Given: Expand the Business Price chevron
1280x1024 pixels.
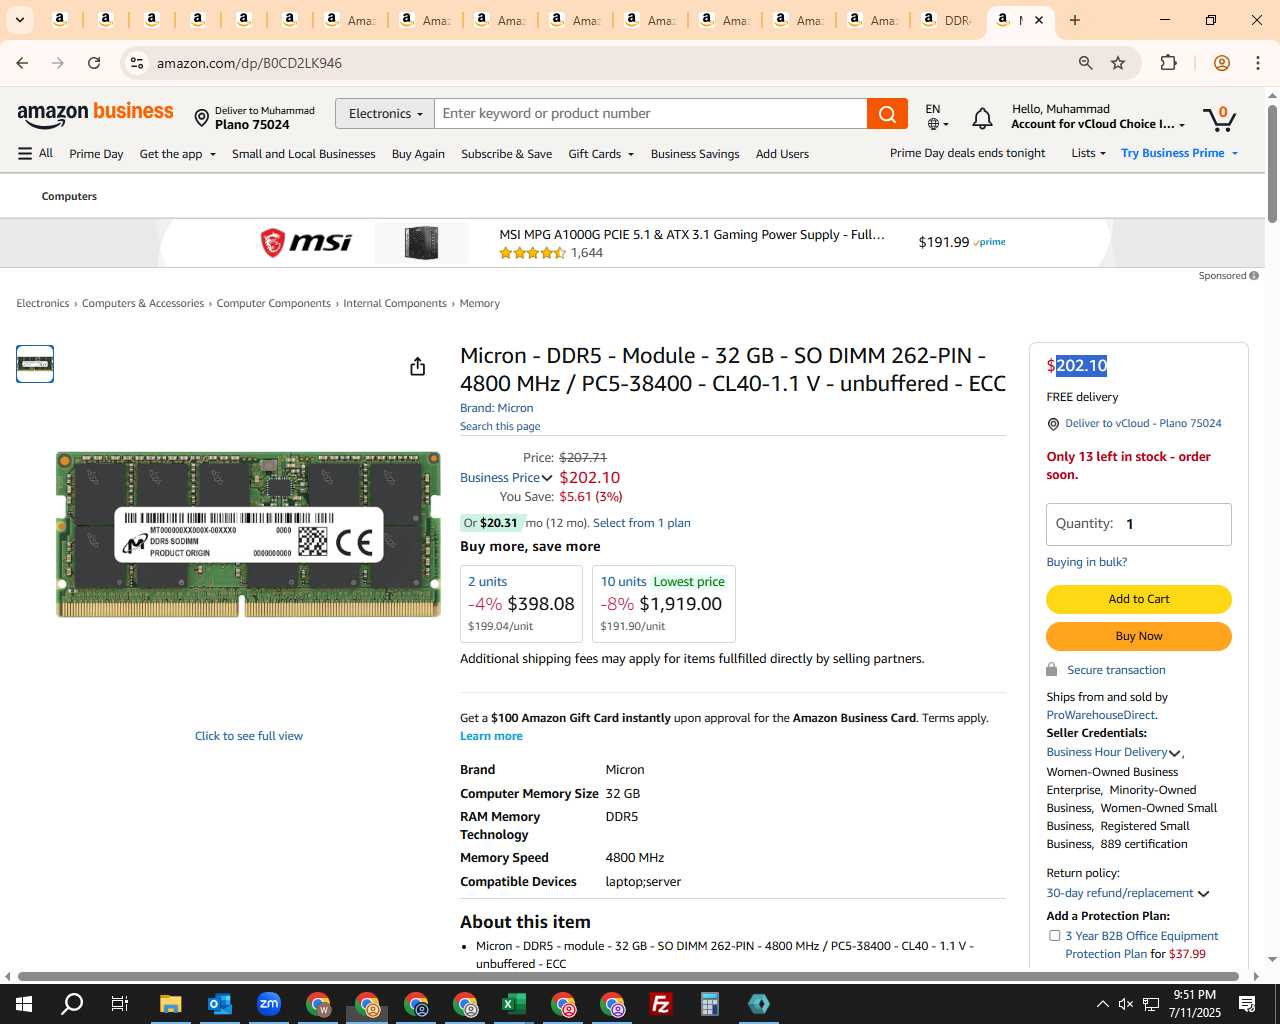Looking at the screenshot, I should [x=547, y=478].
